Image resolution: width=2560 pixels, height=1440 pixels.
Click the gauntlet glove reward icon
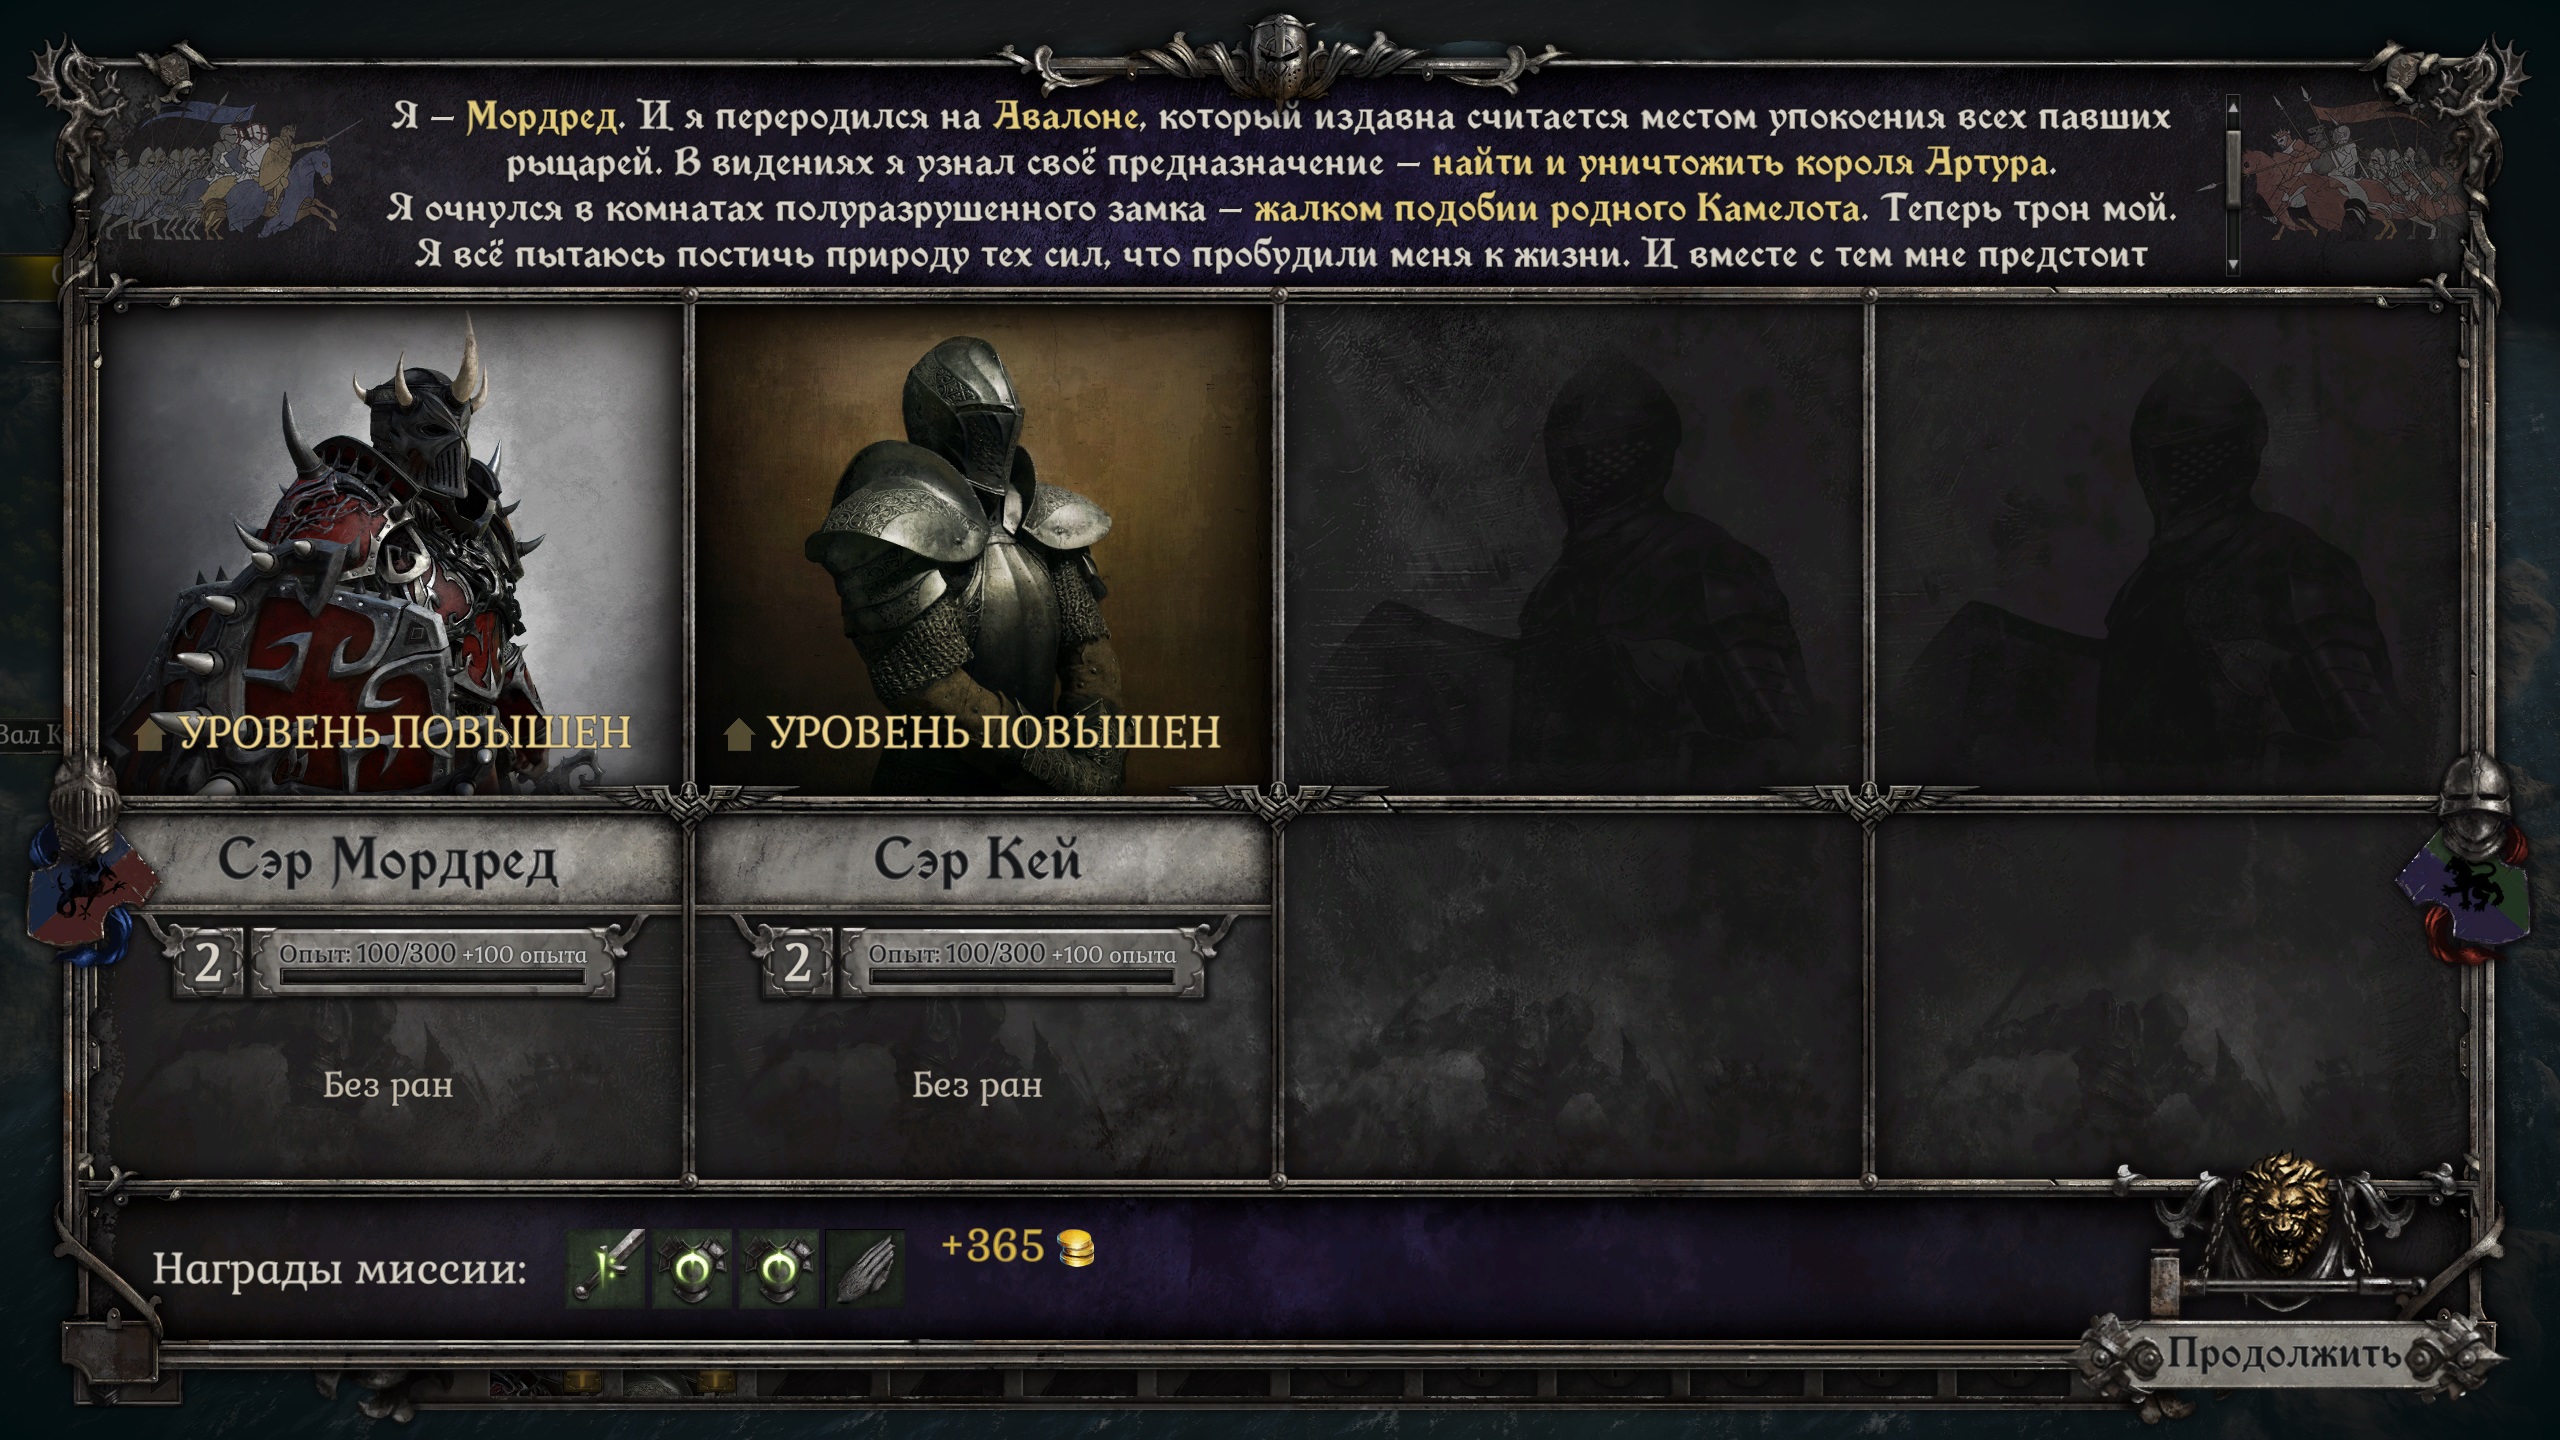pyautogui.click(x=865, y=1268)
